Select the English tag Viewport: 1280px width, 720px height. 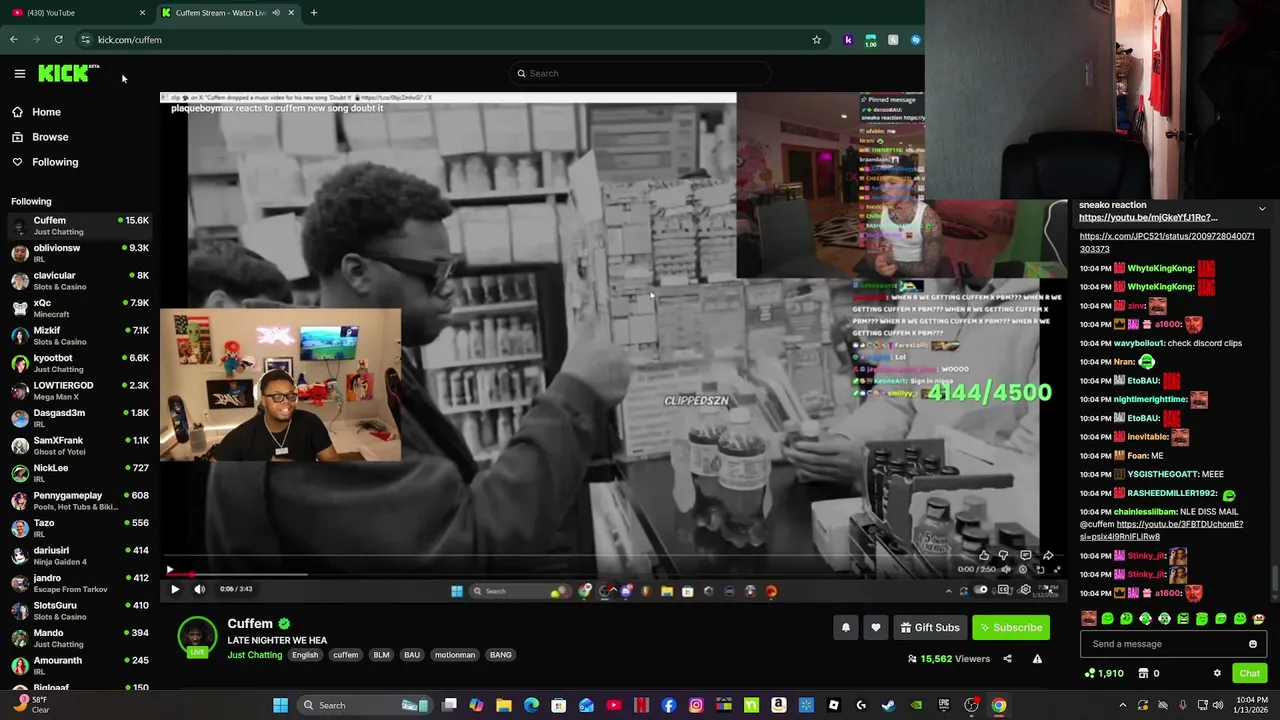[305, 655]
